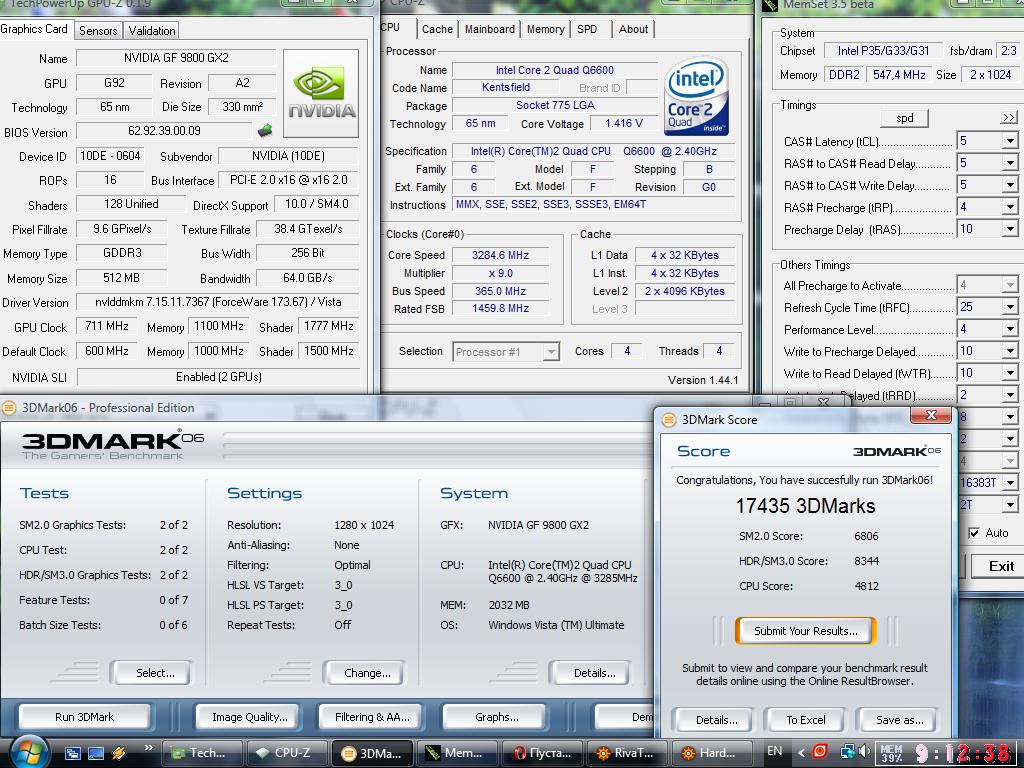Screen dimensions: 1024x768
Task: Switch to GPU-Z Validation tab
Action: coord(152,31)
